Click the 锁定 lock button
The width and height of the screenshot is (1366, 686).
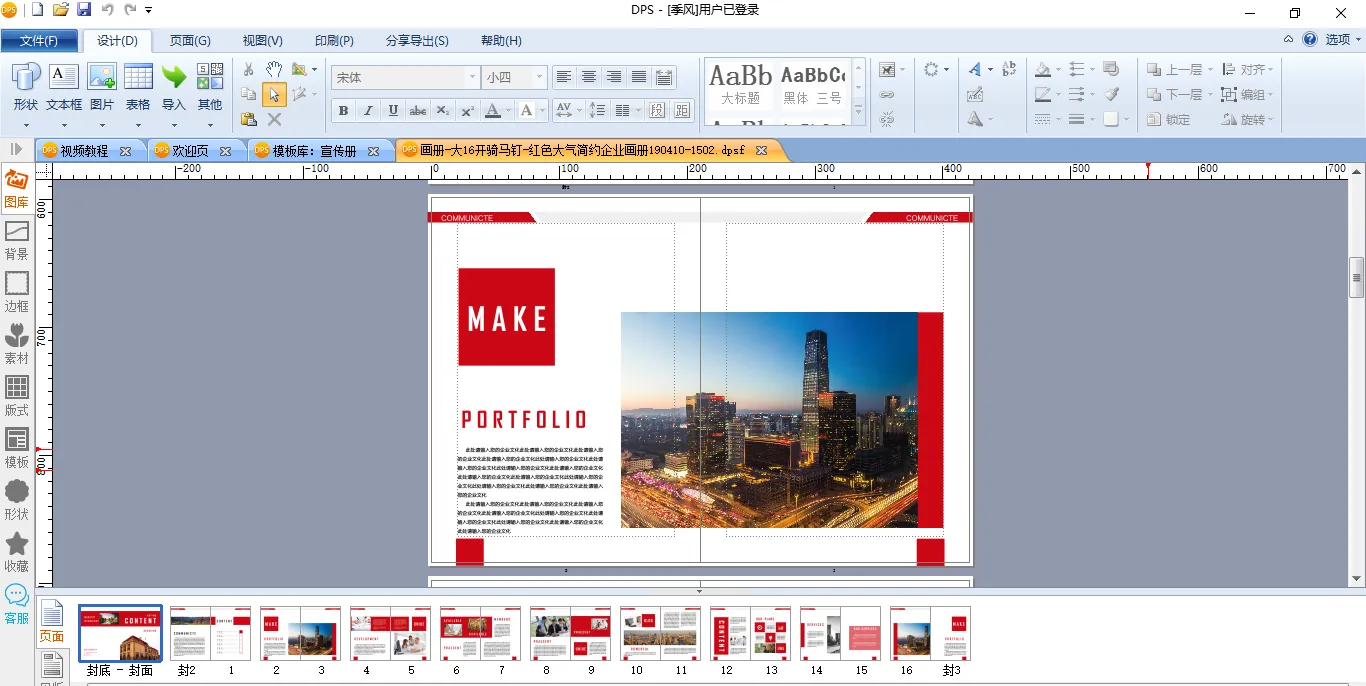pyautogui.click(x=1168, y=119)
